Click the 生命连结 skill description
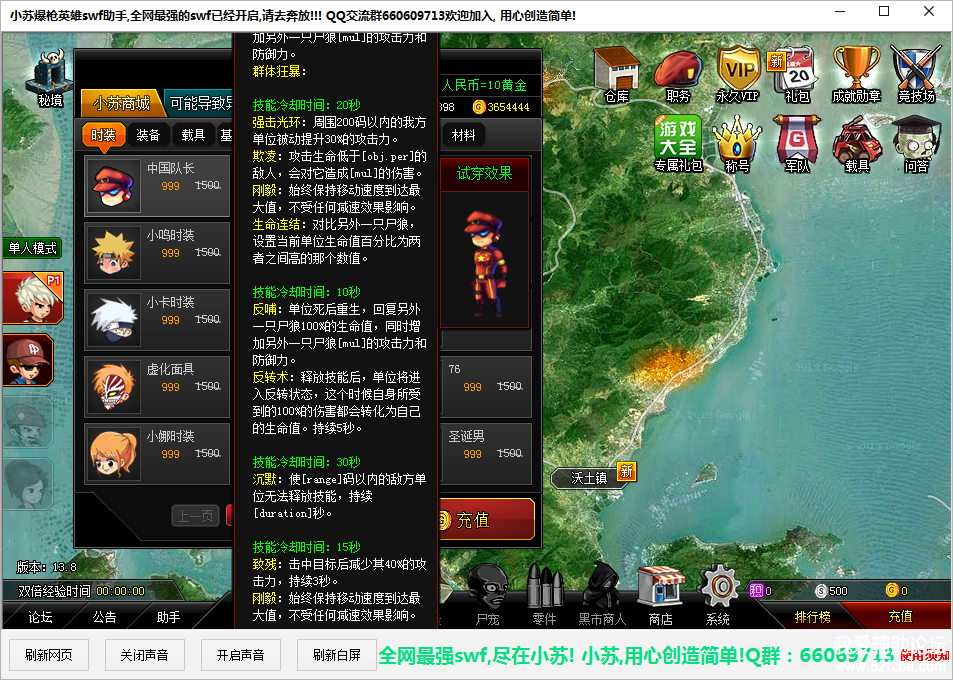 (x=336, y=241)
